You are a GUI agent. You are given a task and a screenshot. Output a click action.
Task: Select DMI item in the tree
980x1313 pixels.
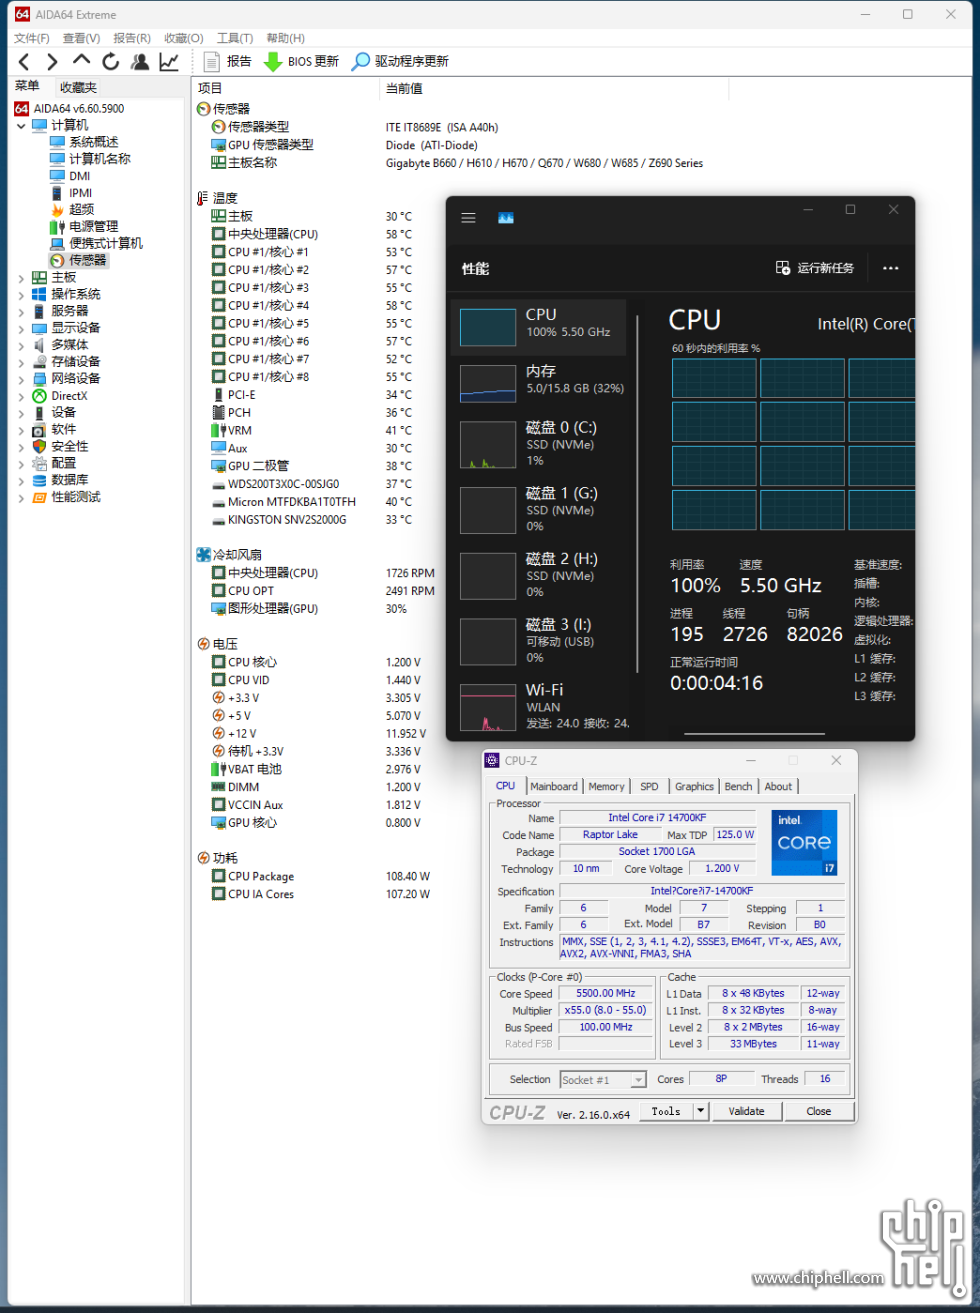point(79,176)
